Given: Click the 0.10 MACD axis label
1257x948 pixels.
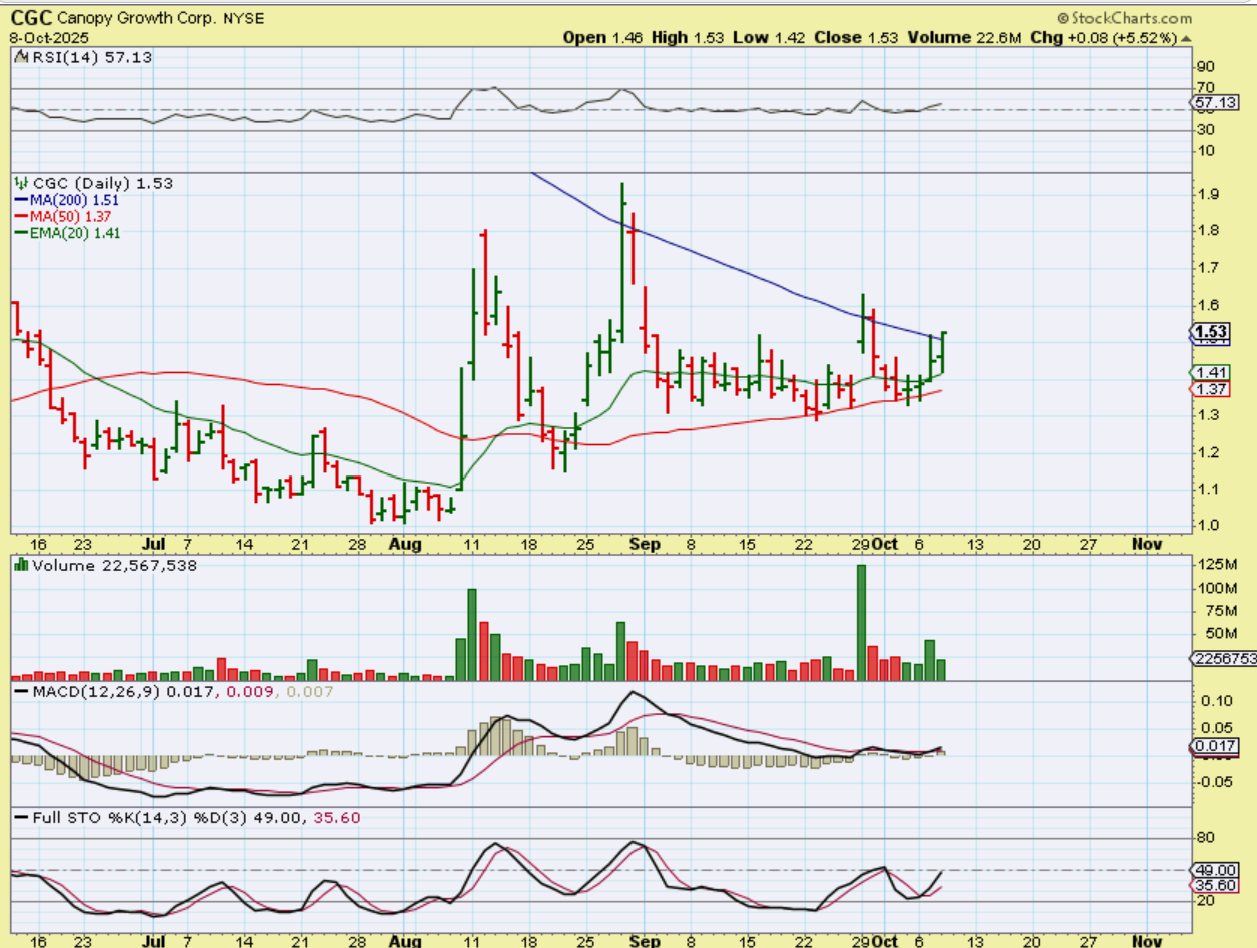Looking at the screenshot, I should point(1218,700).
